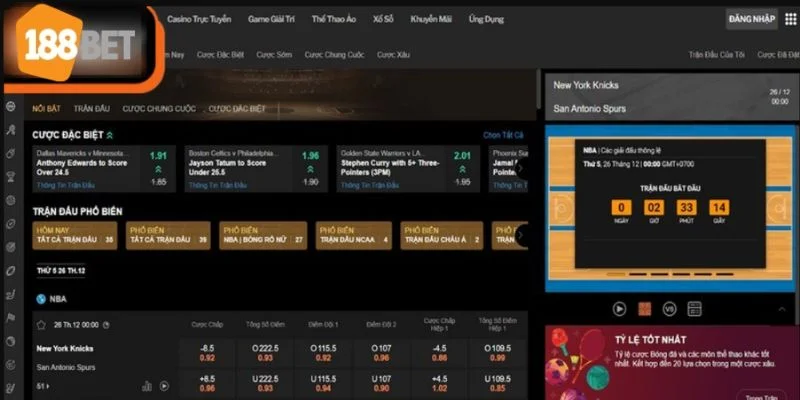Open the apps grid menu icon
Viewport: 800px width, 400px height.
(790, 19)
